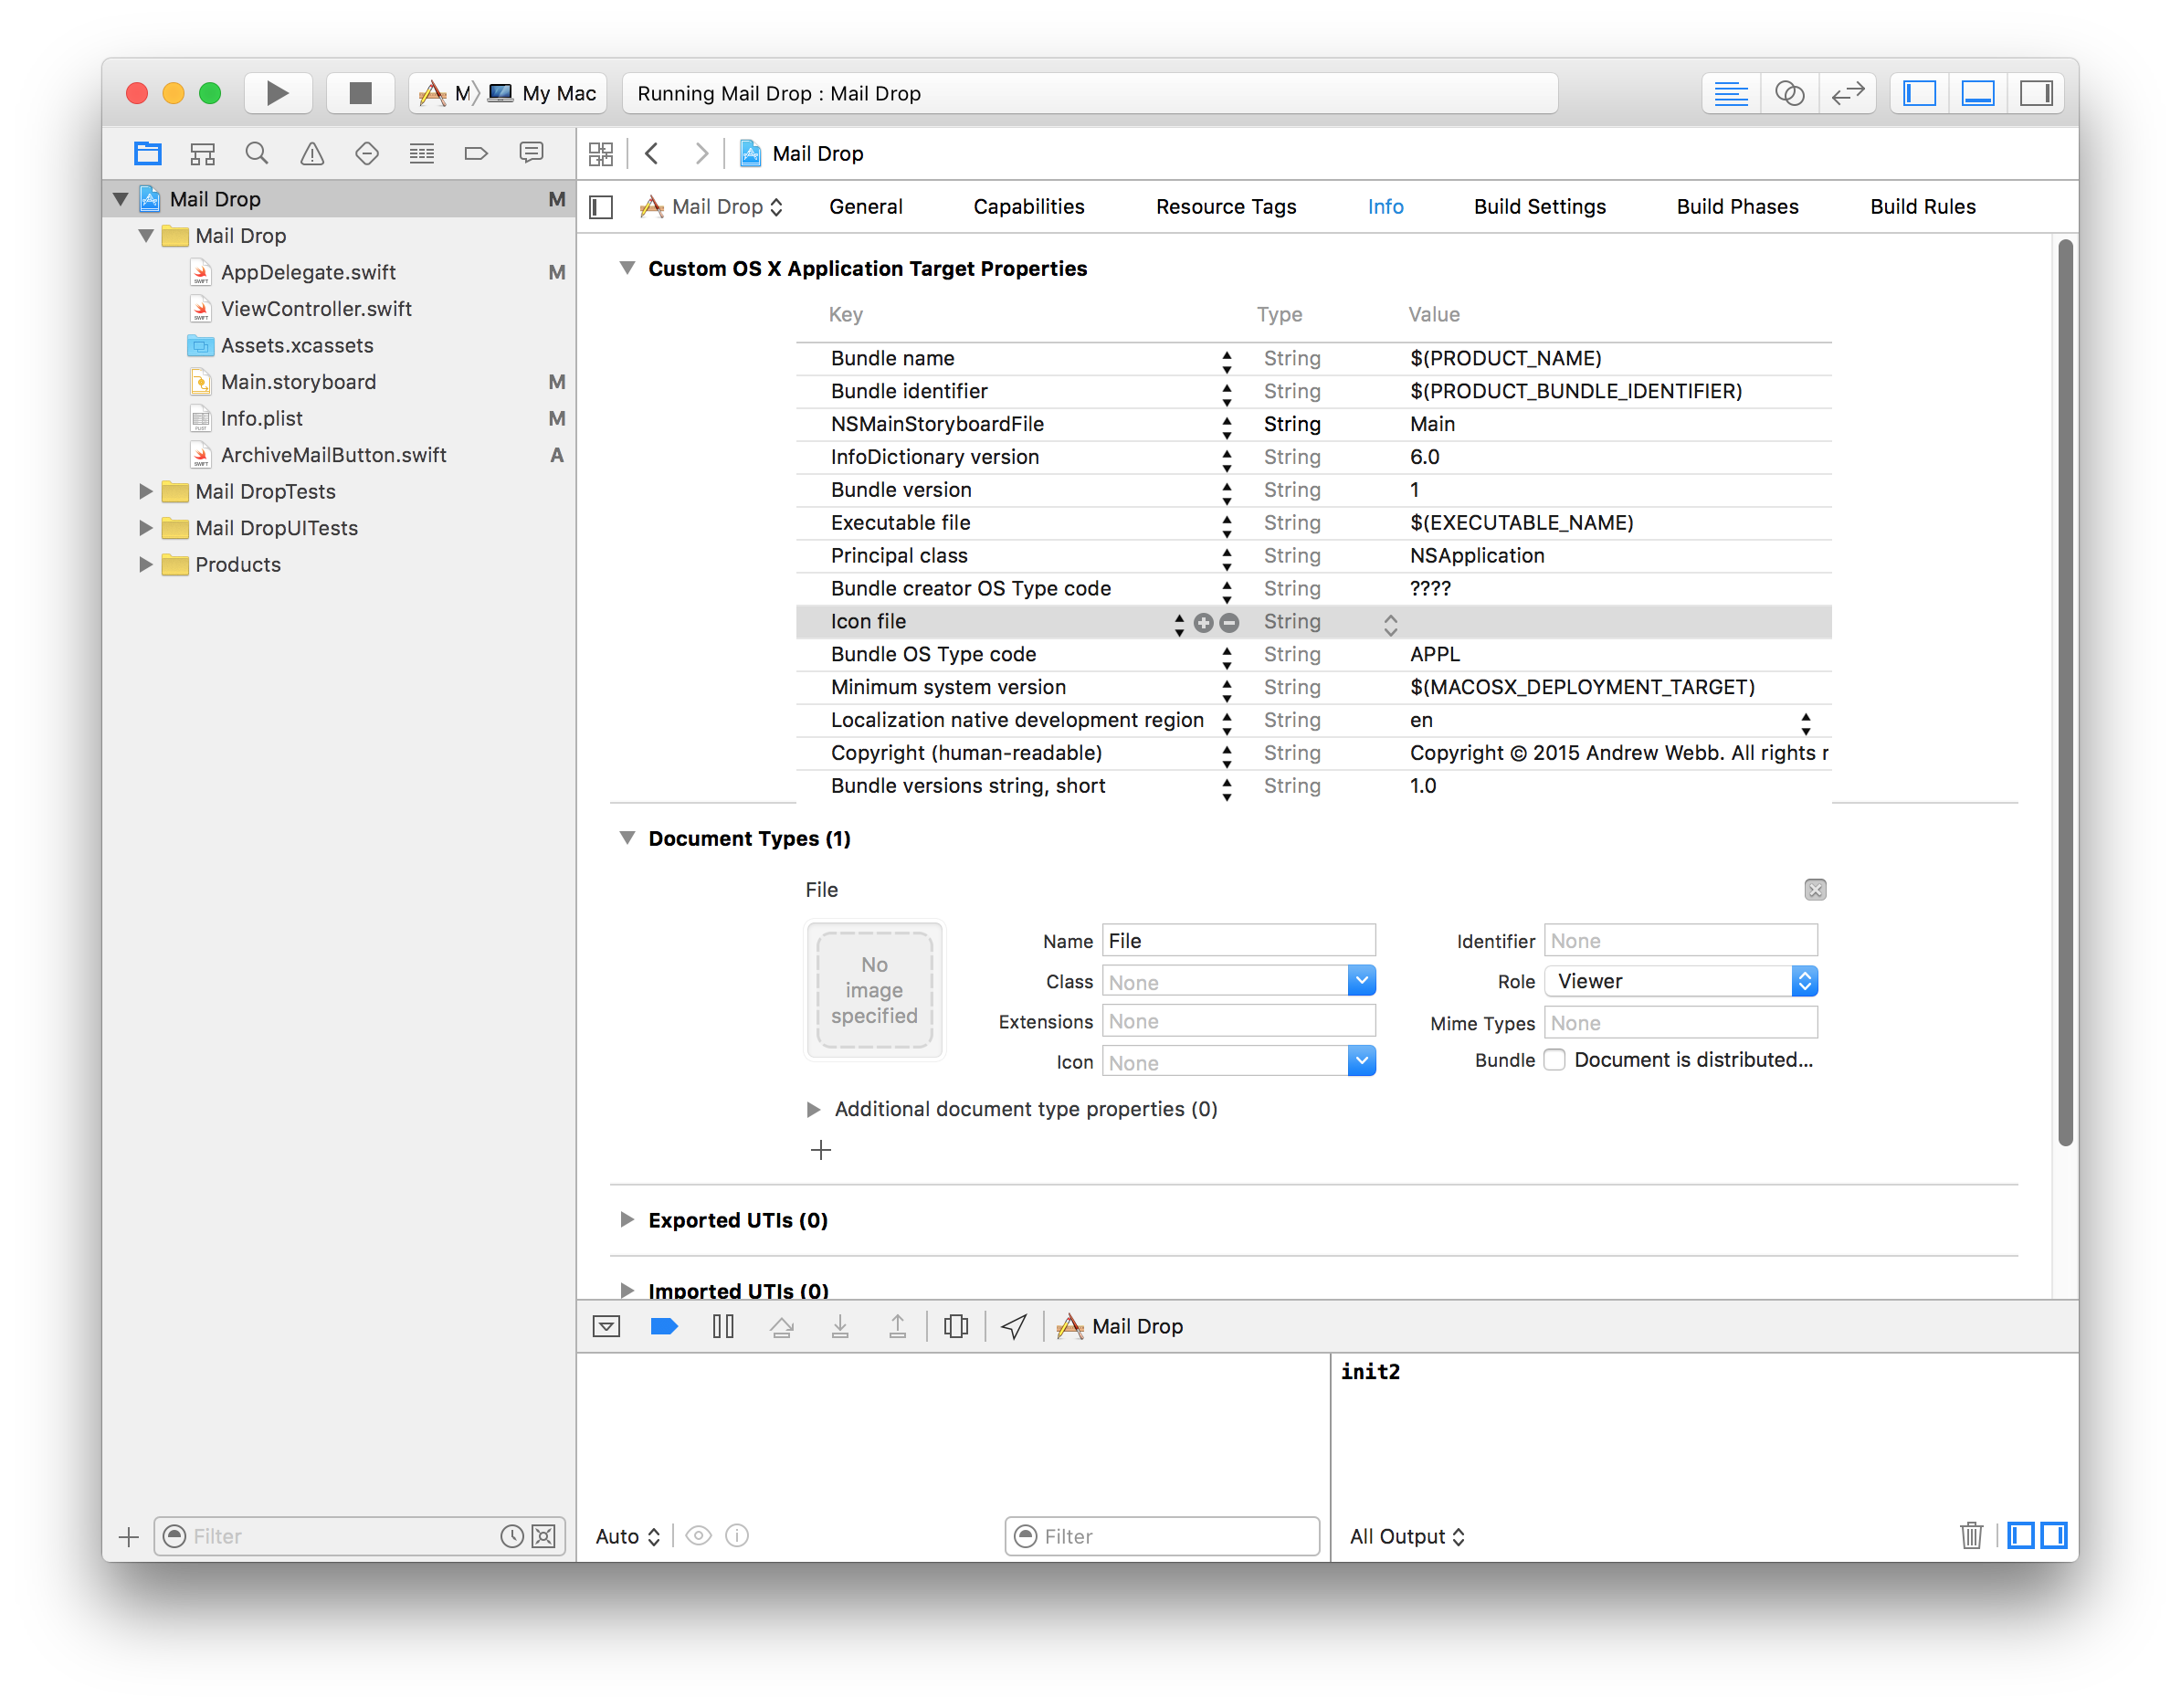The width and height of the screenshot is (2181, 1708).
Task: Open the Test navigator diamond icon
Action: pos(367,153)
